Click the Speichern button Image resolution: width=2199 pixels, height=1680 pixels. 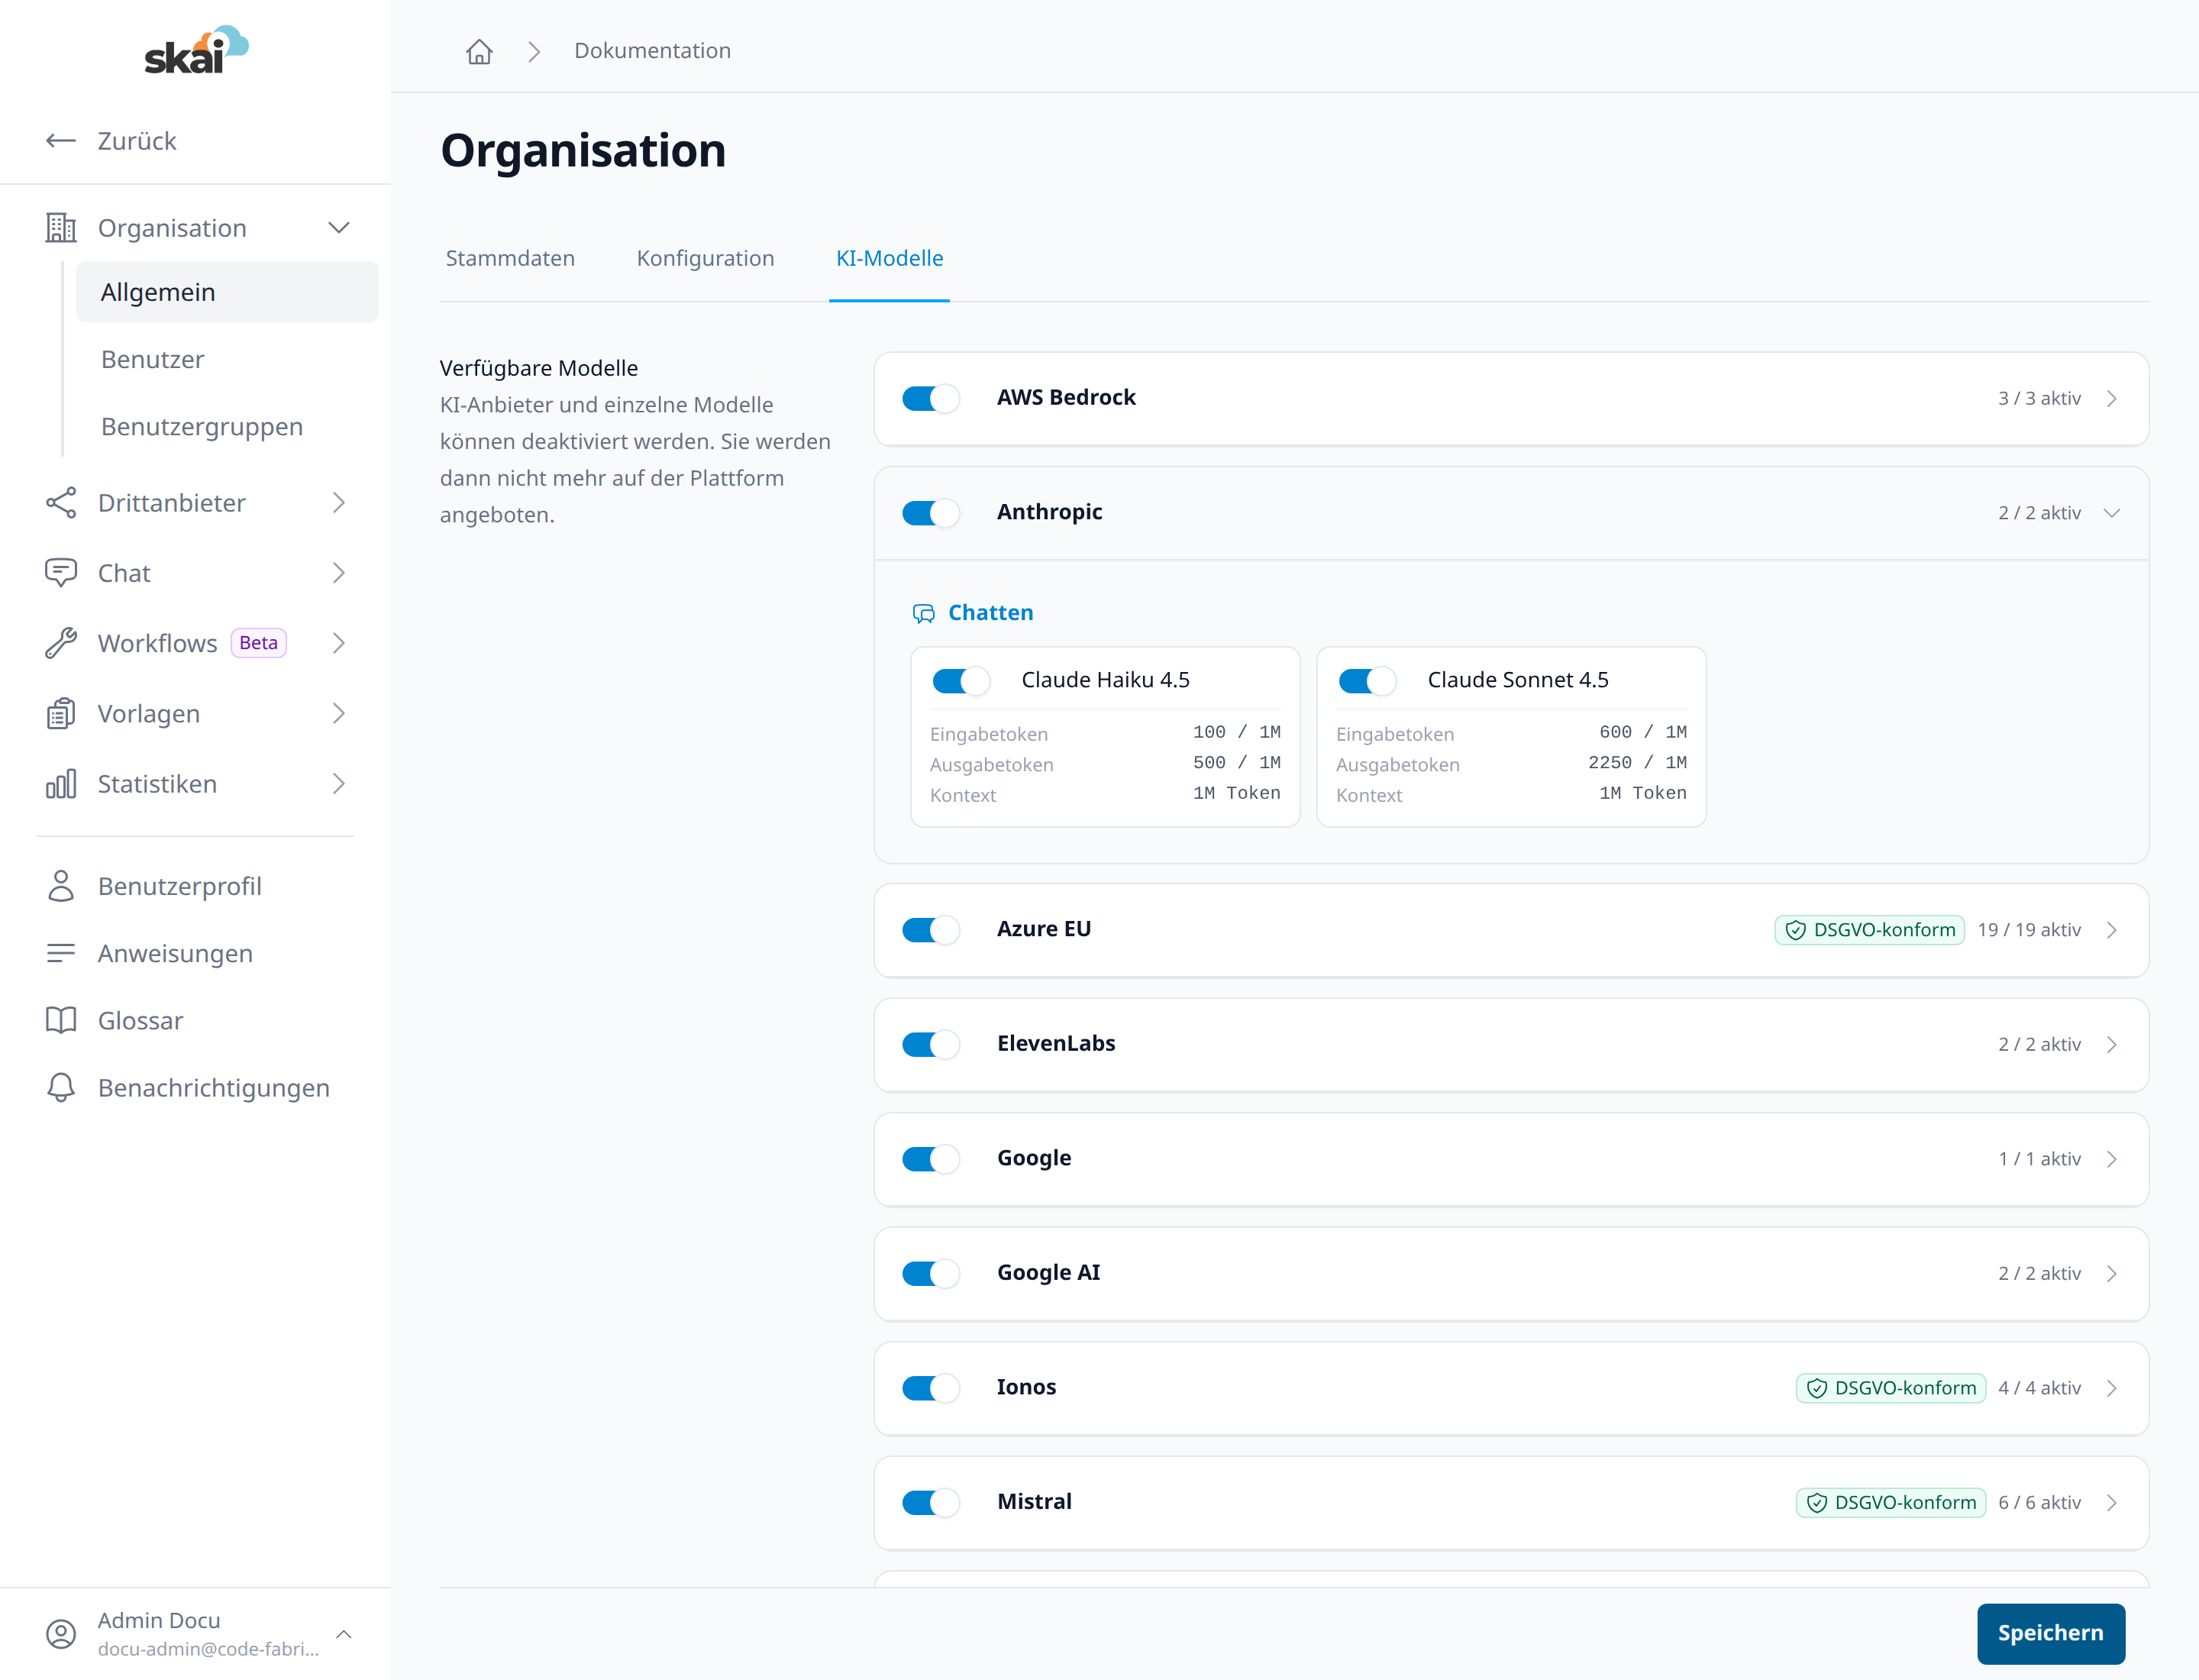point(2050,1633)
